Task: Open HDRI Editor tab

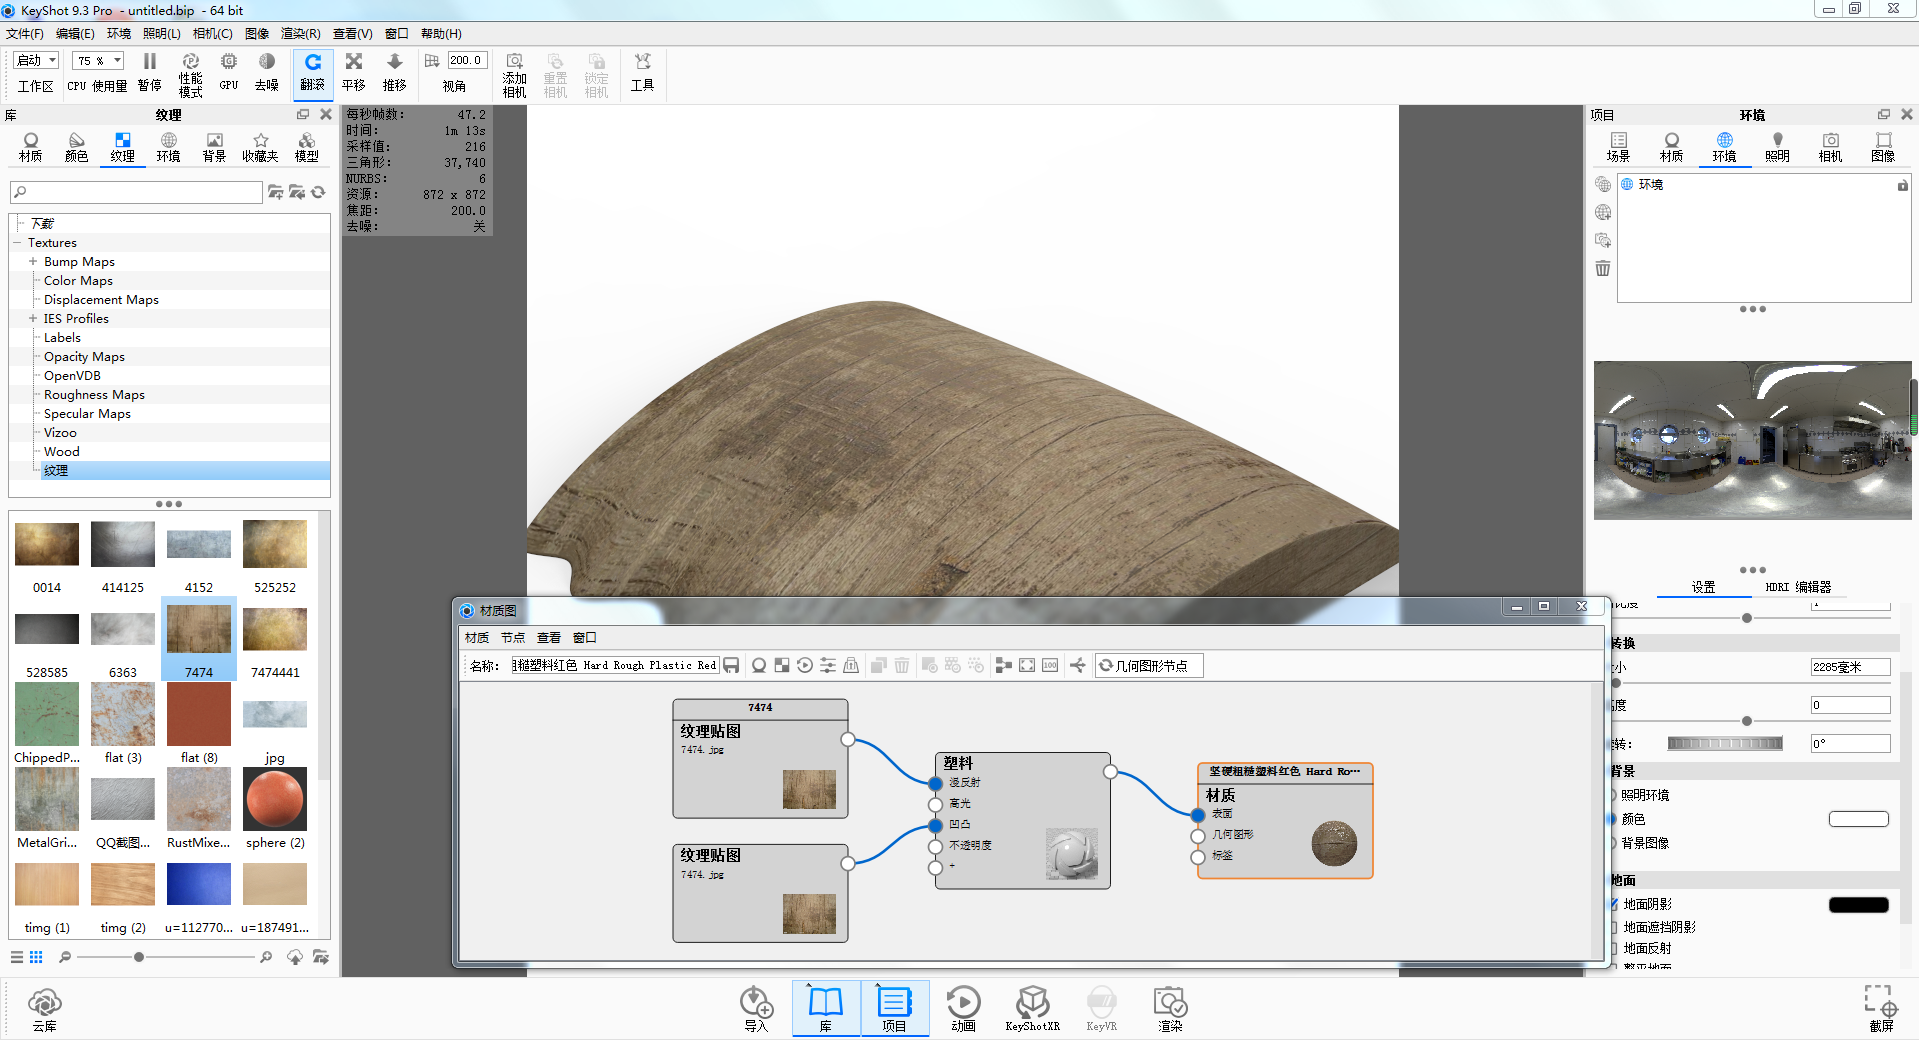Action: point(1798,587)
